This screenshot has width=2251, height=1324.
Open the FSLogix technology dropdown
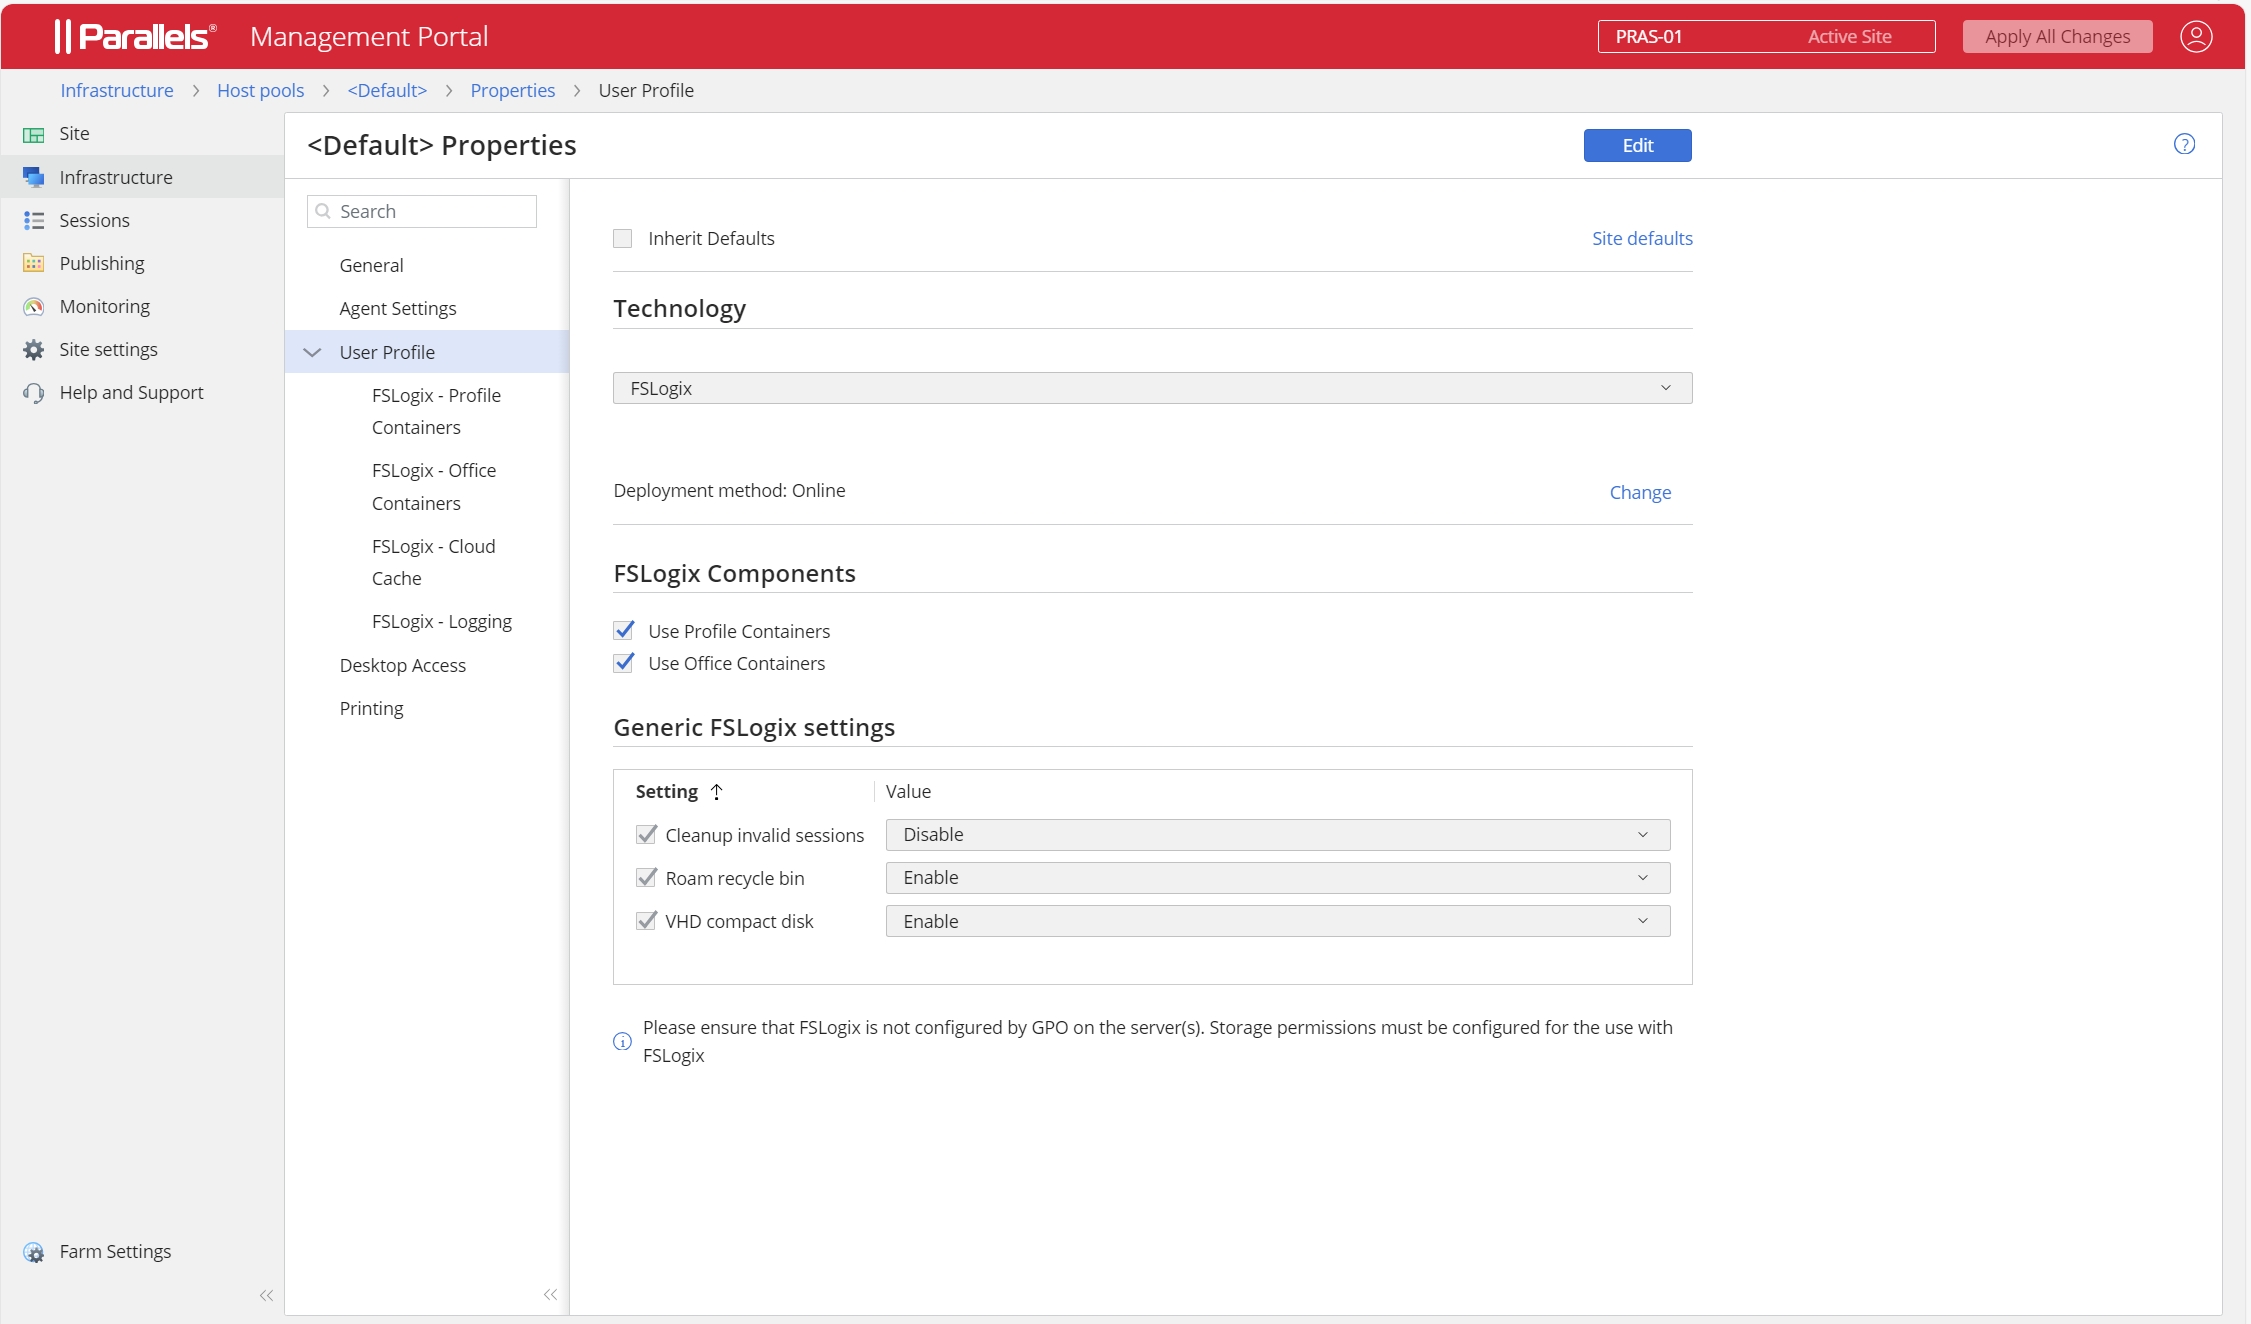(1152, 388)
